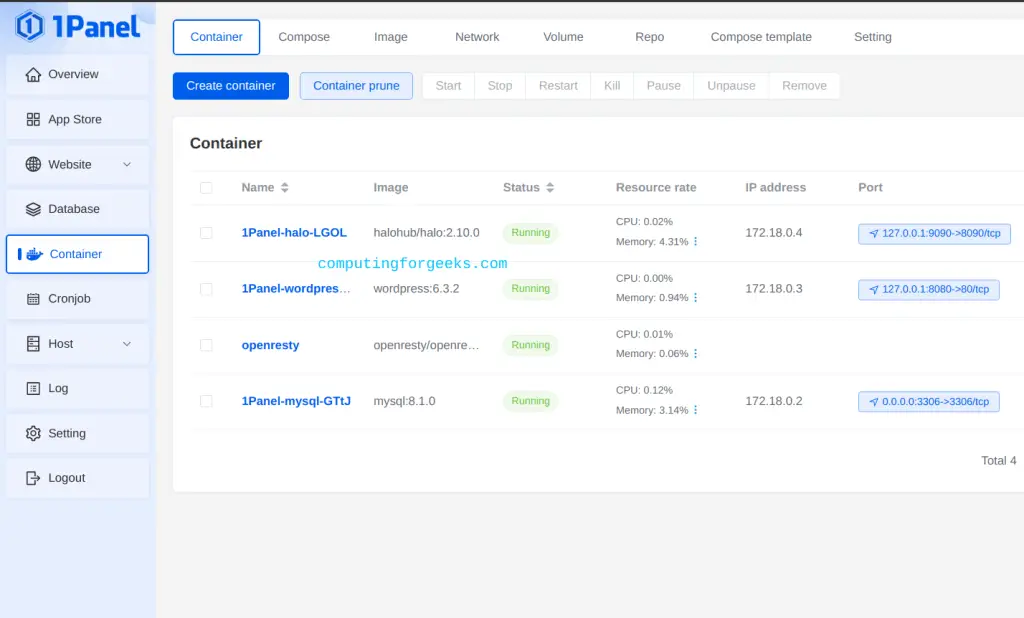Click the App Store grid icon
The height and width of the screenshot is (618, 1024).
33,120
